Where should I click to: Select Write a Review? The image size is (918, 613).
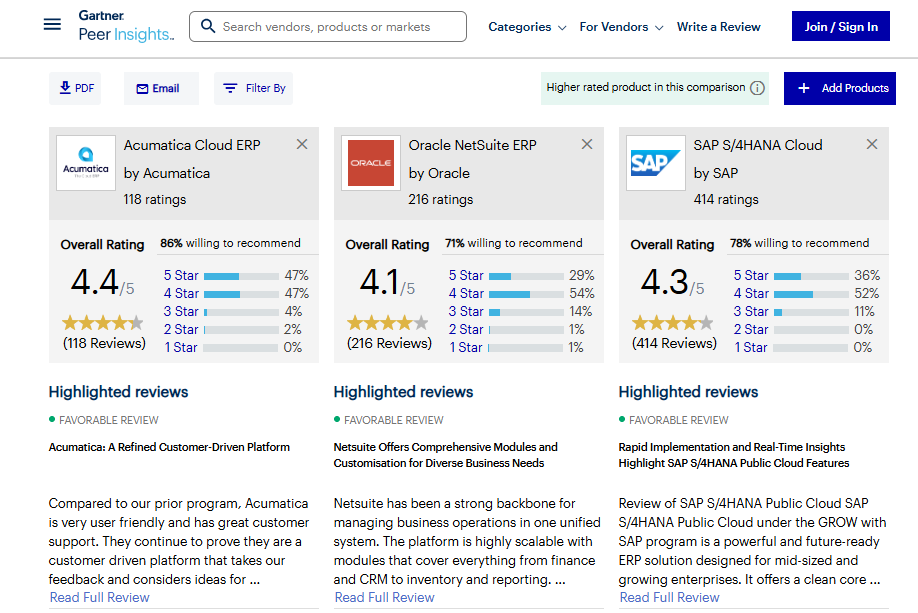[718, 27]
